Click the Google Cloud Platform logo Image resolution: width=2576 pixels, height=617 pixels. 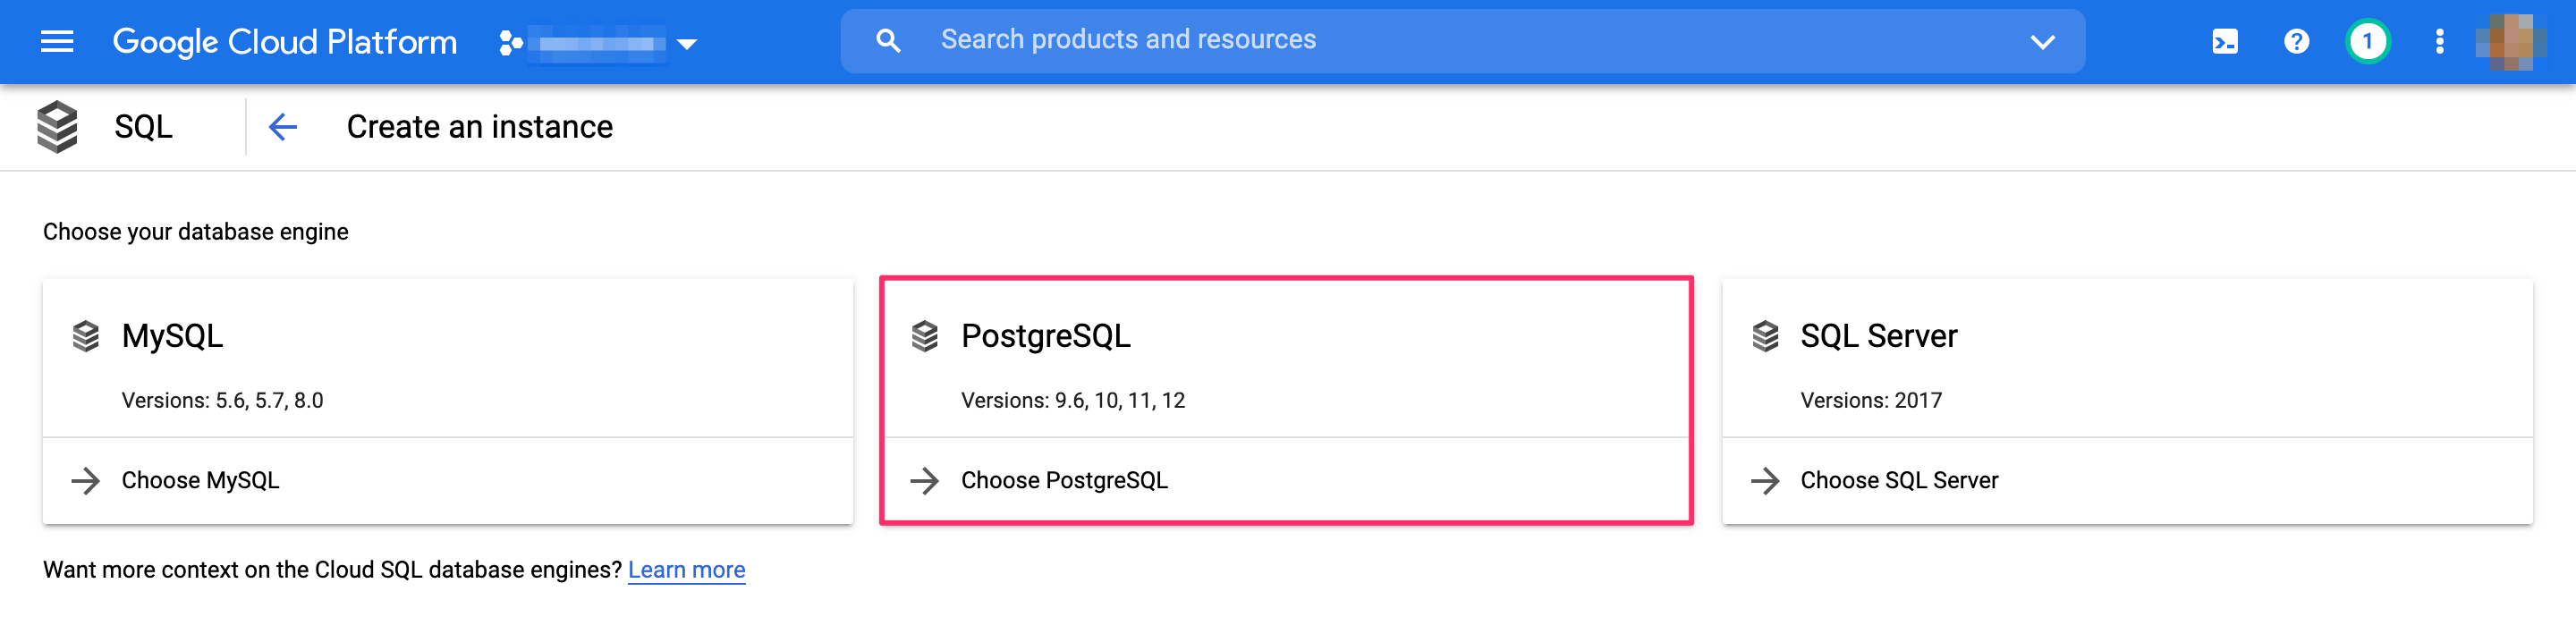[x=284, y=41]
